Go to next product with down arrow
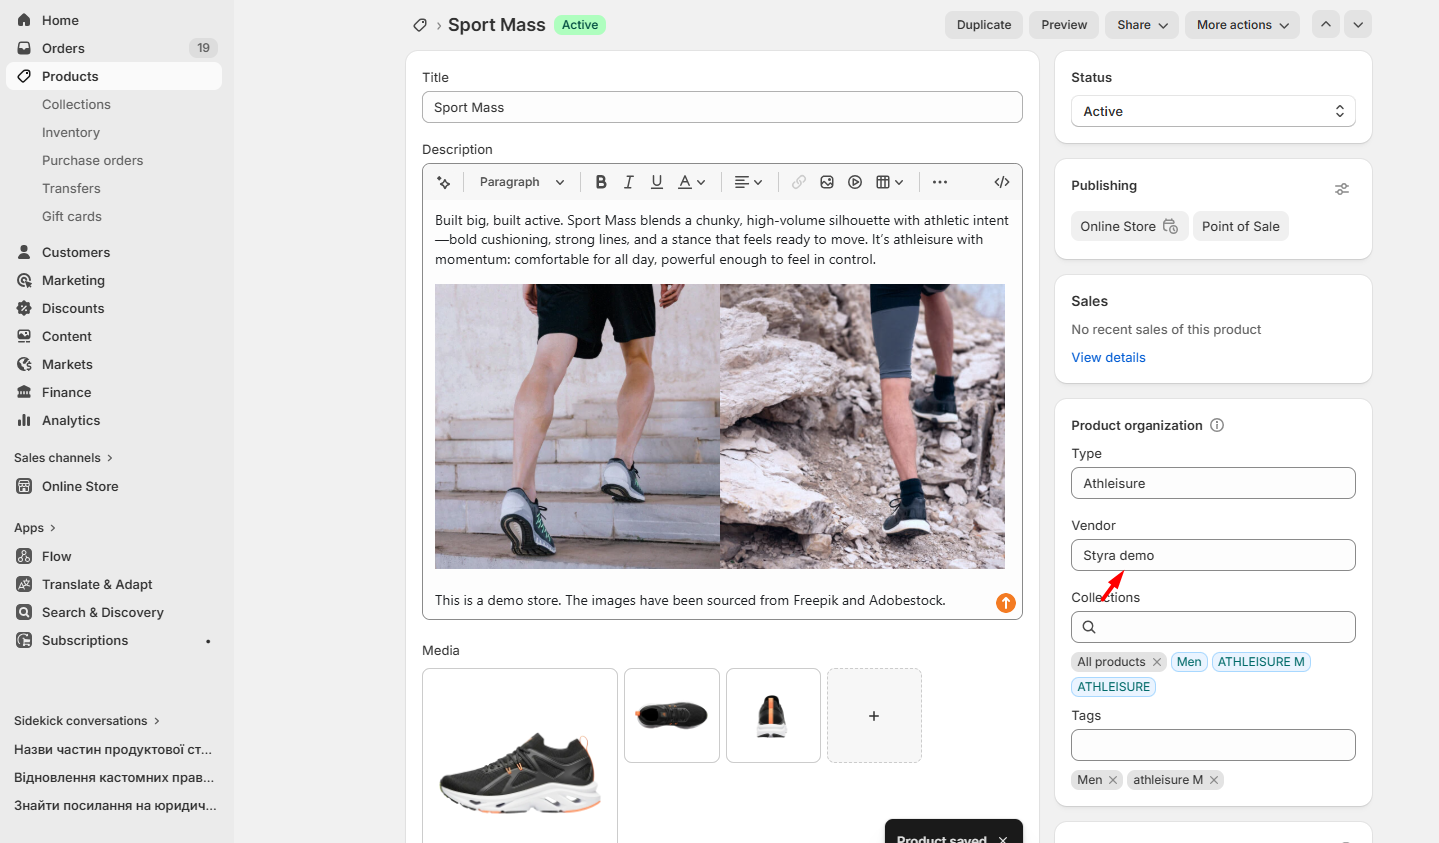The image size is (1439, 843). (1358, 25)
